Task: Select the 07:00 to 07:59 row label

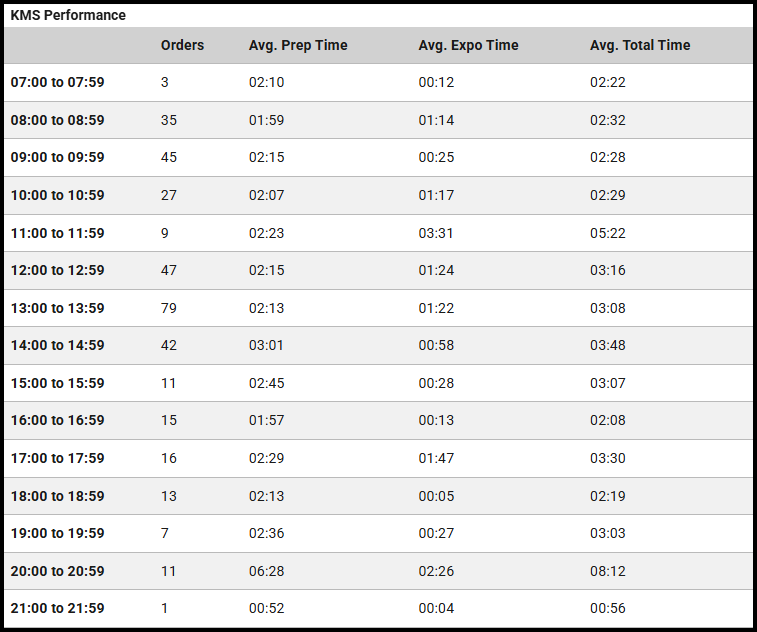Action: [57, 82]
